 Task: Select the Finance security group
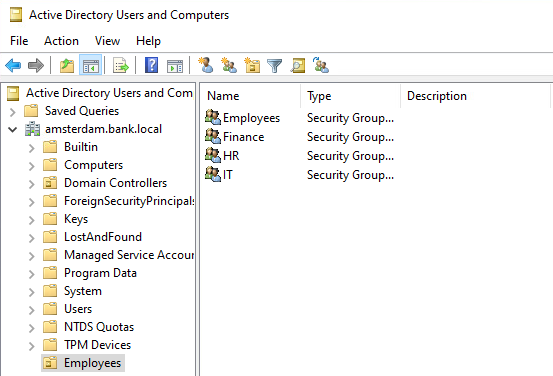pyautogui.click(x=243, y=137)
